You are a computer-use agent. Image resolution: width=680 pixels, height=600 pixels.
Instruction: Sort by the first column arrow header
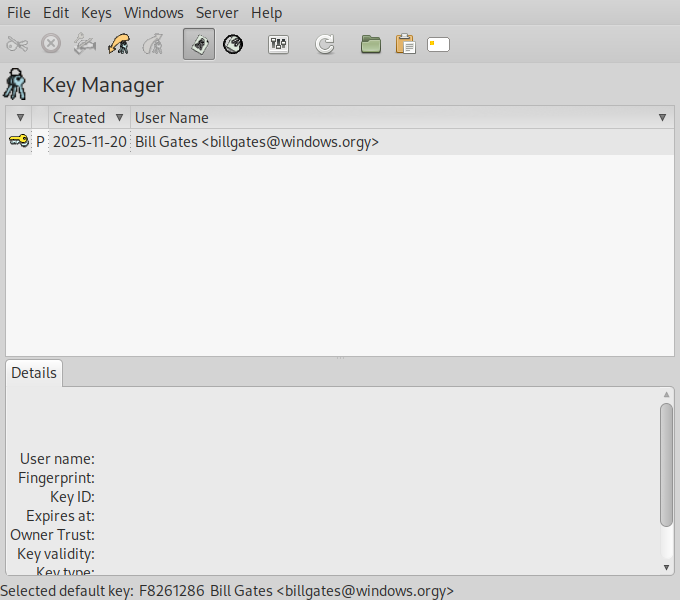20,117
